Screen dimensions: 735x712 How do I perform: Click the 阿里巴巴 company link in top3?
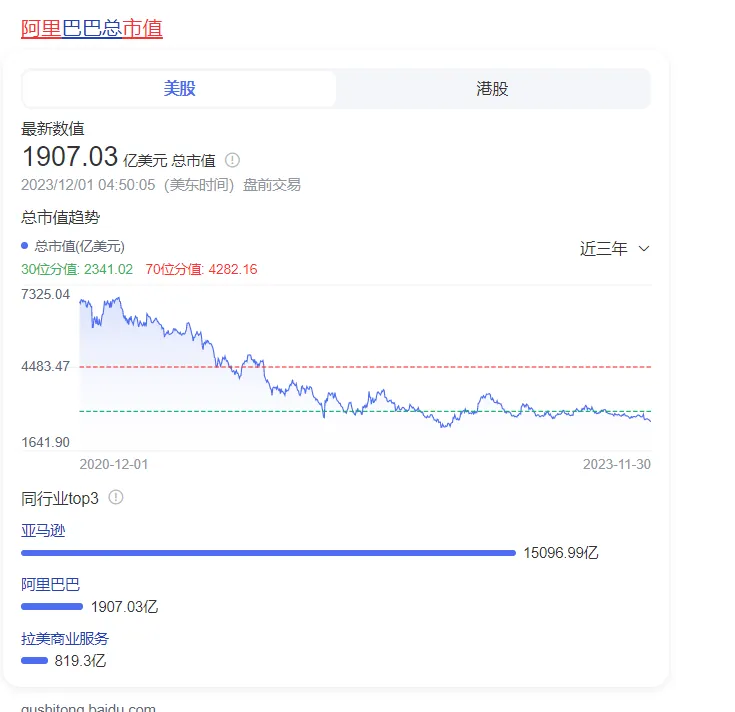(x=50, y=585)
